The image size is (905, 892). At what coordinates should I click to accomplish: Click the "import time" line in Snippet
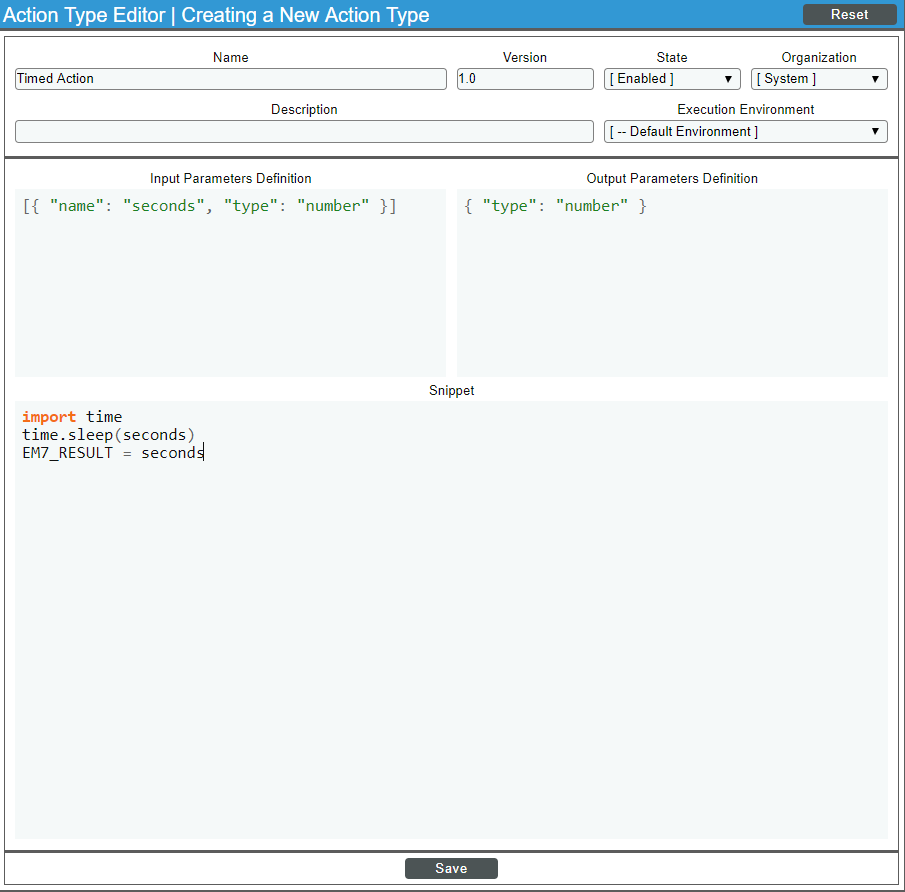pyautogui.click(x=72, y=416)
